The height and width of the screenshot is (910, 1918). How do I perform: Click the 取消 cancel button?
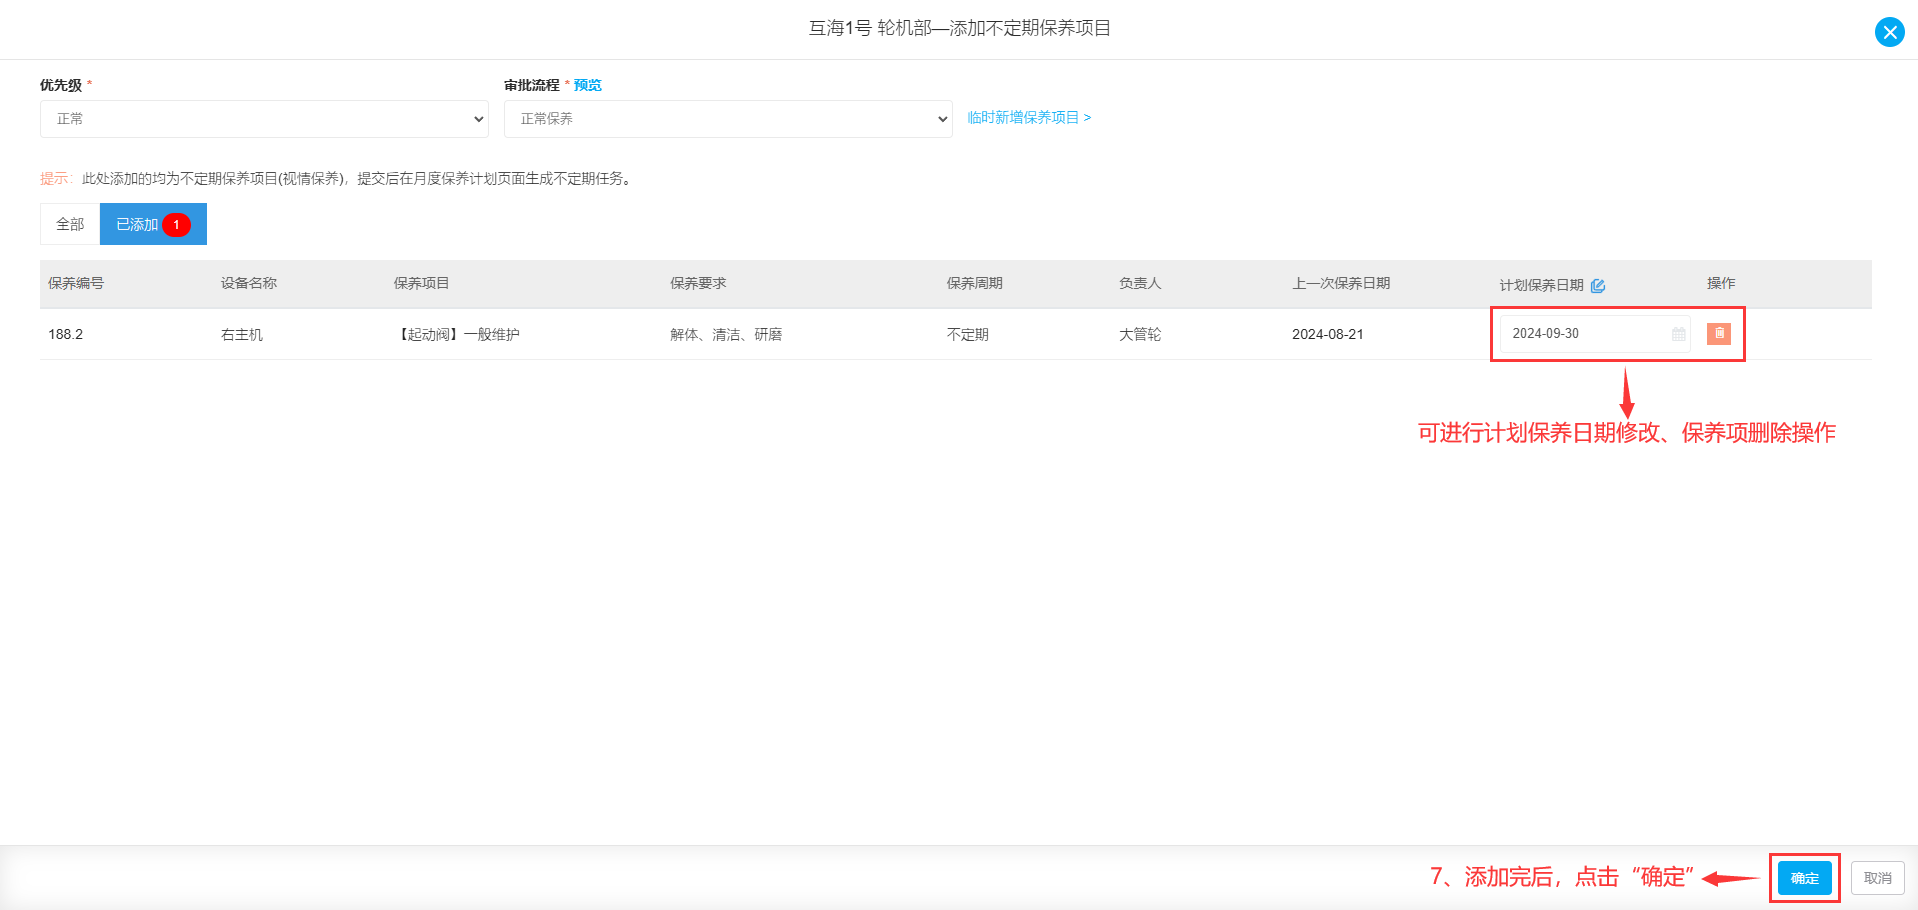[x=1878, y=878]
